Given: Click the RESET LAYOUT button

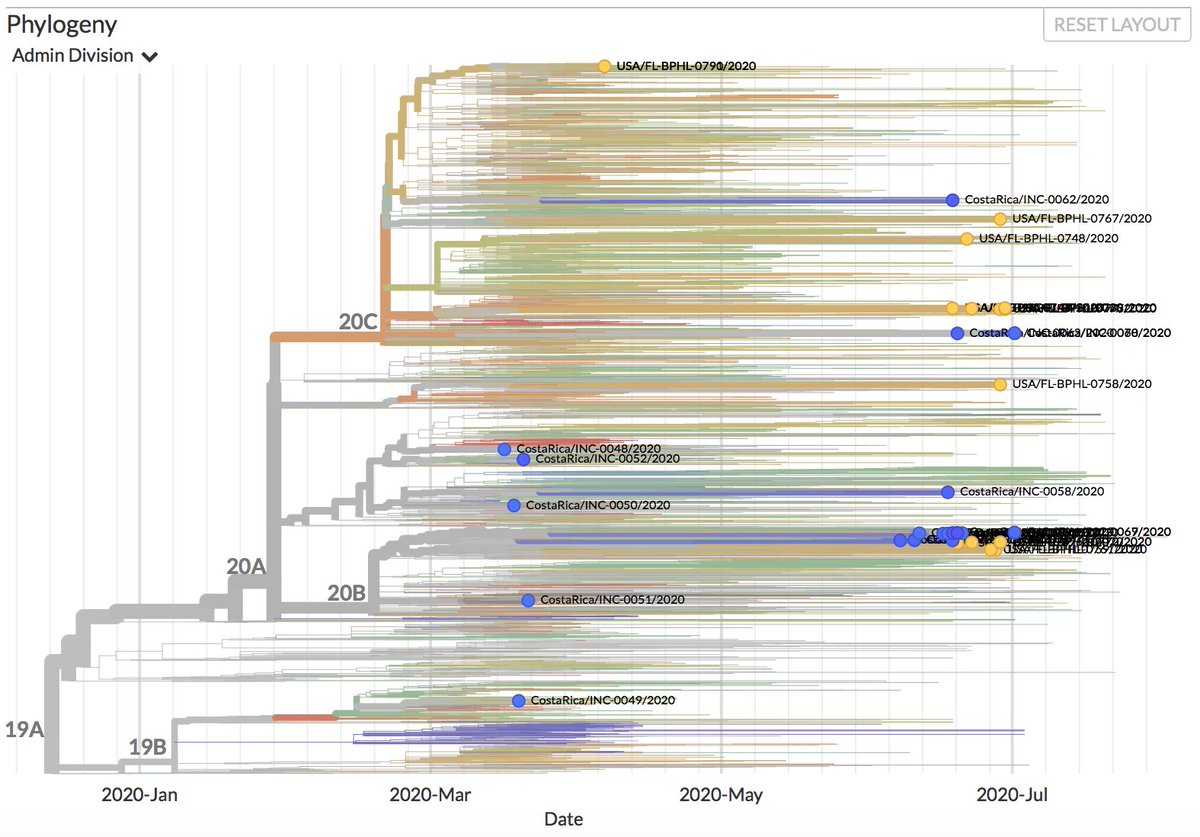Looking at the screenshot, I should point(1117,24).
